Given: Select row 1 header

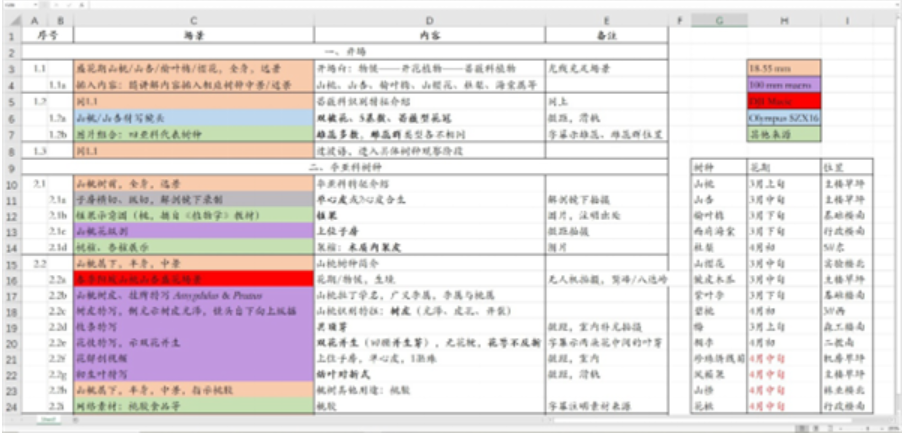Looking at the screenshot, I should click(x=12, y=35).
